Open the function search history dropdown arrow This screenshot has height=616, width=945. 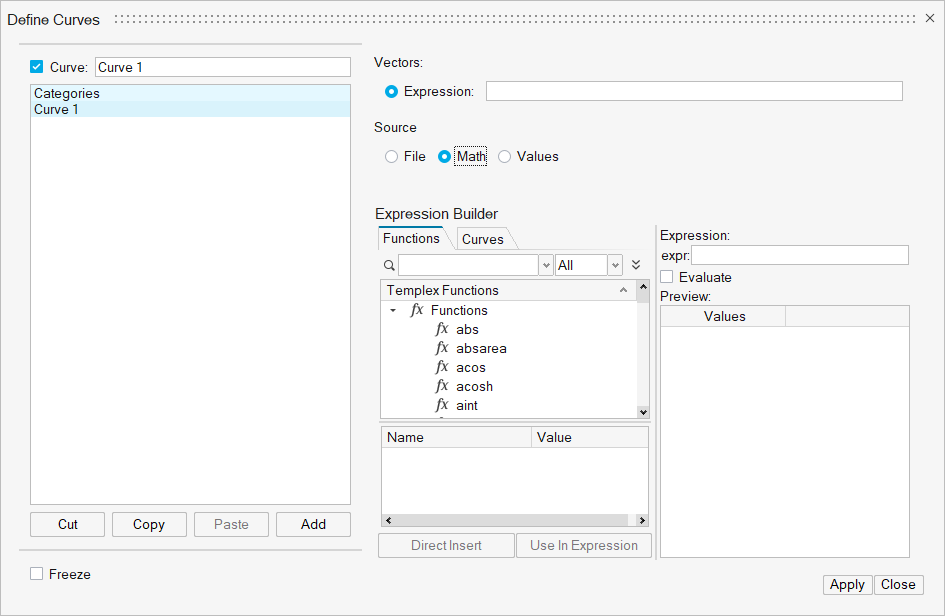click(546, 265)
